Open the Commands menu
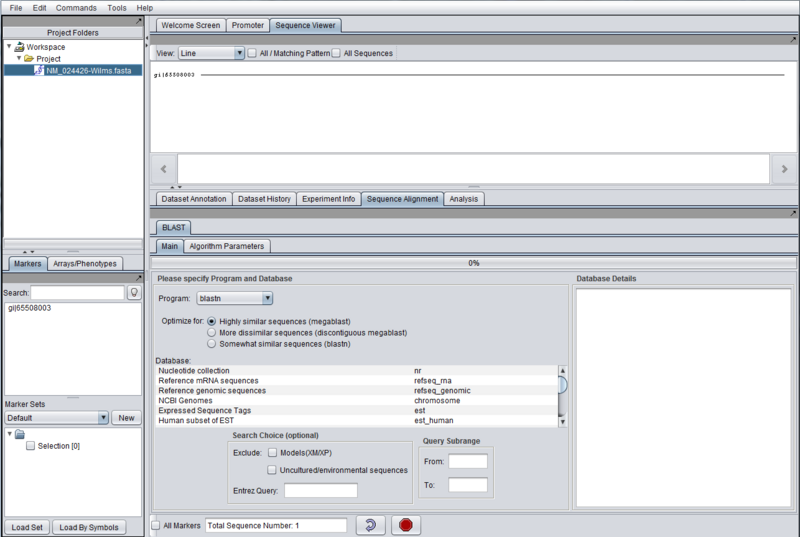This screenshot has height=537, width=800. pyautogui.click(x=76, y=7)
